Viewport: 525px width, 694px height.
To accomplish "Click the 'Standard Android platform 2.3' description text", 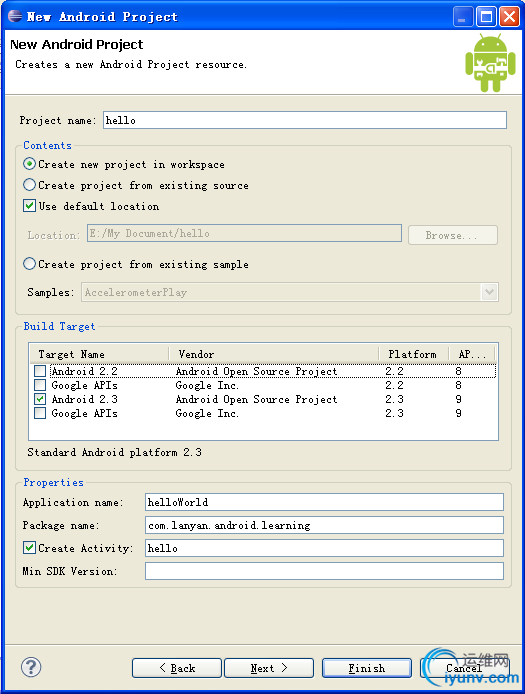I will [114, 452].
